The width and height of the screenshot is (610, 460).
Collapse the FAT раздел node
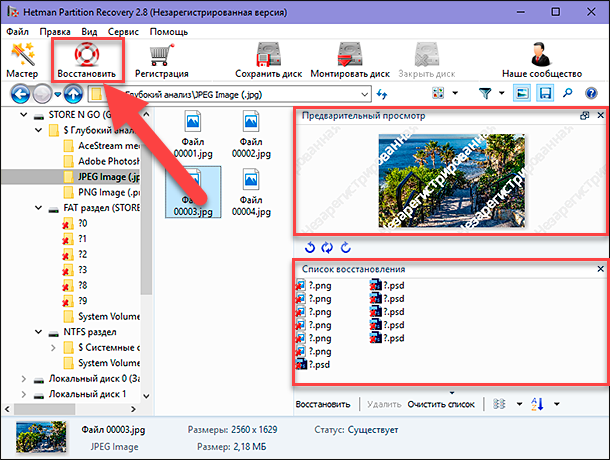(x=39, y=208)
